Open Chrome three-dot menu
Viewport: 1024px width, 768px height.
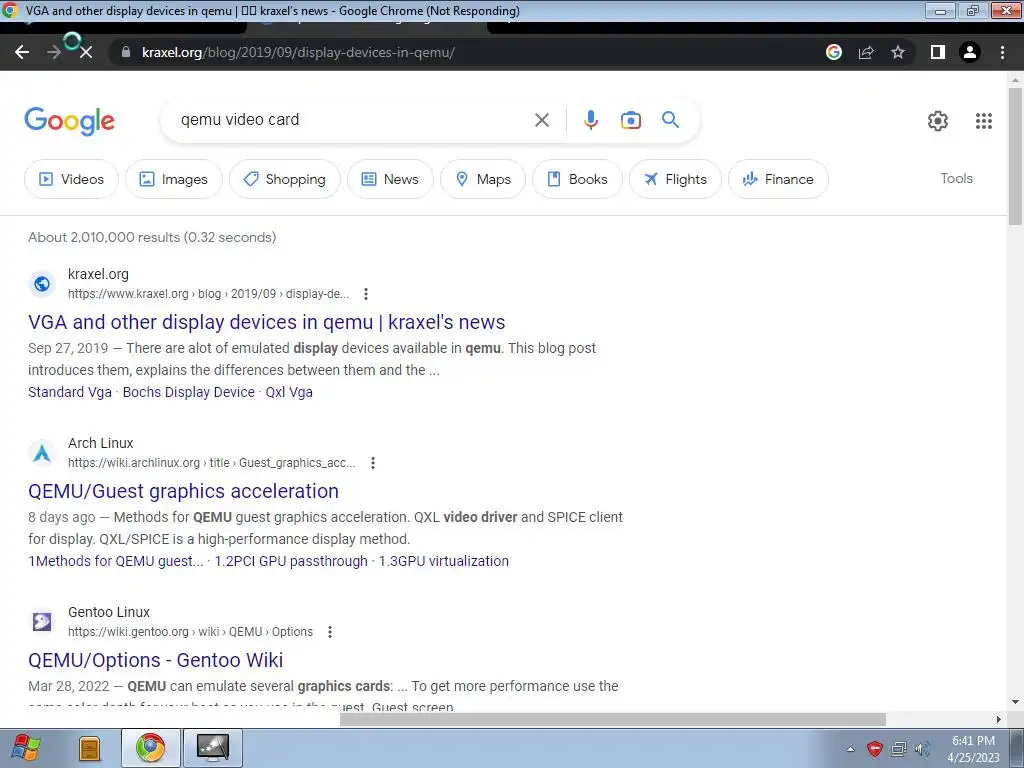coord(1002,52)
